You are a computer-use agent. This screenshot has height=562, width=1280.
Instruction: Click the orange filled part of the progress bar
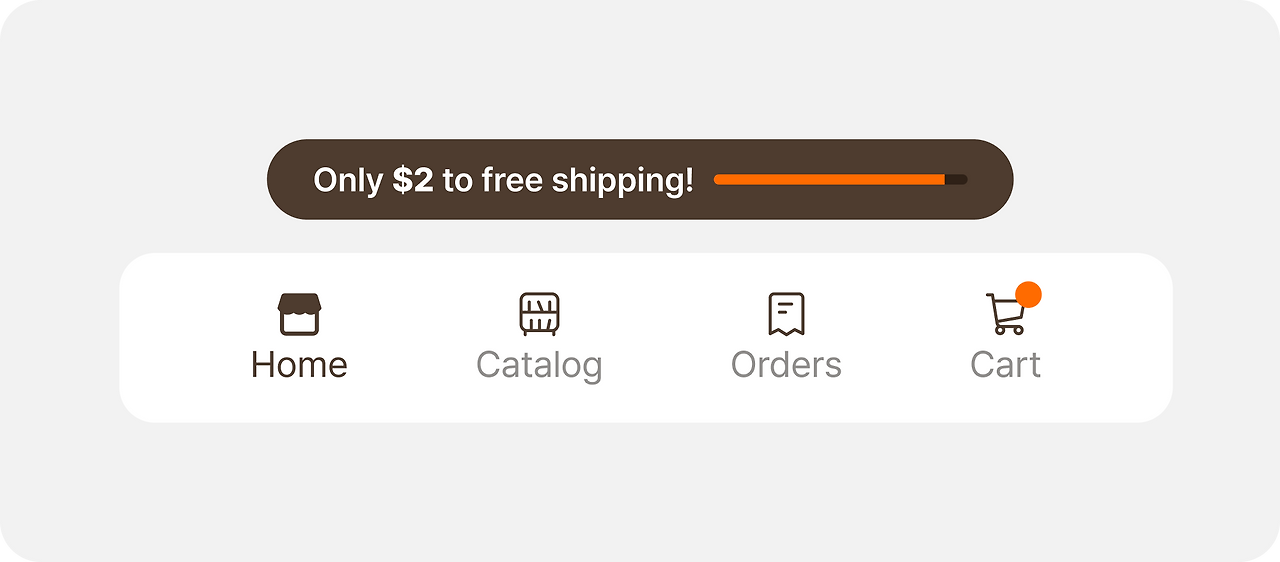829,179
